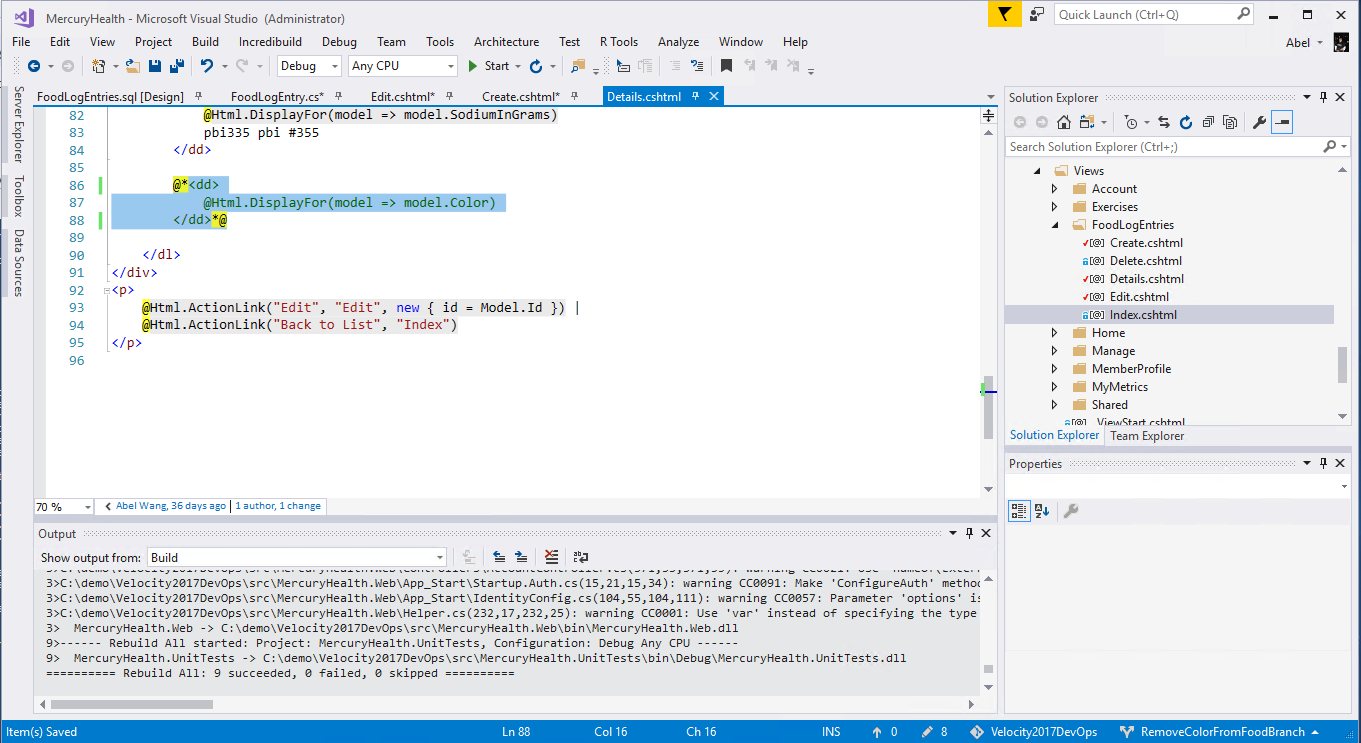Click the Pending Changes Filter clock icon
This screenshot has width=1361, height=743.
pyautogui.click(x=1130, y=122)
